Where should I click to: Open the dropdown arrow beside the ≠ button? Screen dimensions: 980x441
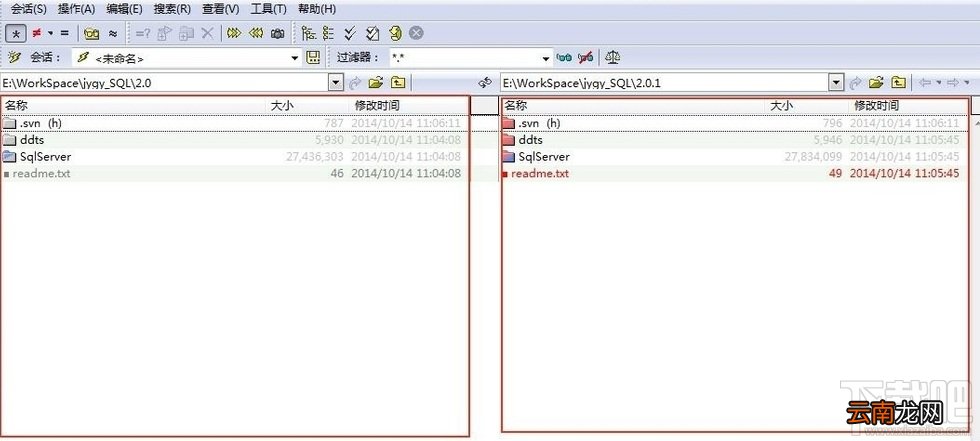pyautogui.click(x=50, y=33)
